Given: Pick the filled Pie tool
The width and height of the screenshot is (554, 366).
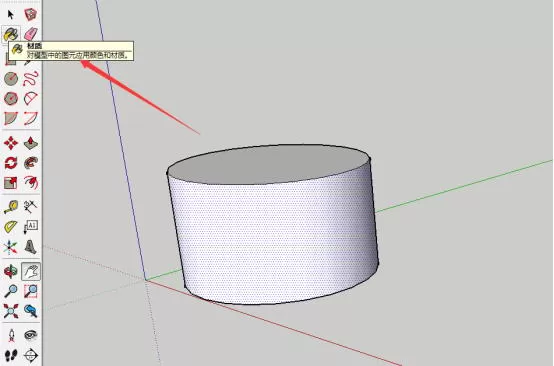Looking at the screenshot, I should pyautogui.click(x=11, y=118).
